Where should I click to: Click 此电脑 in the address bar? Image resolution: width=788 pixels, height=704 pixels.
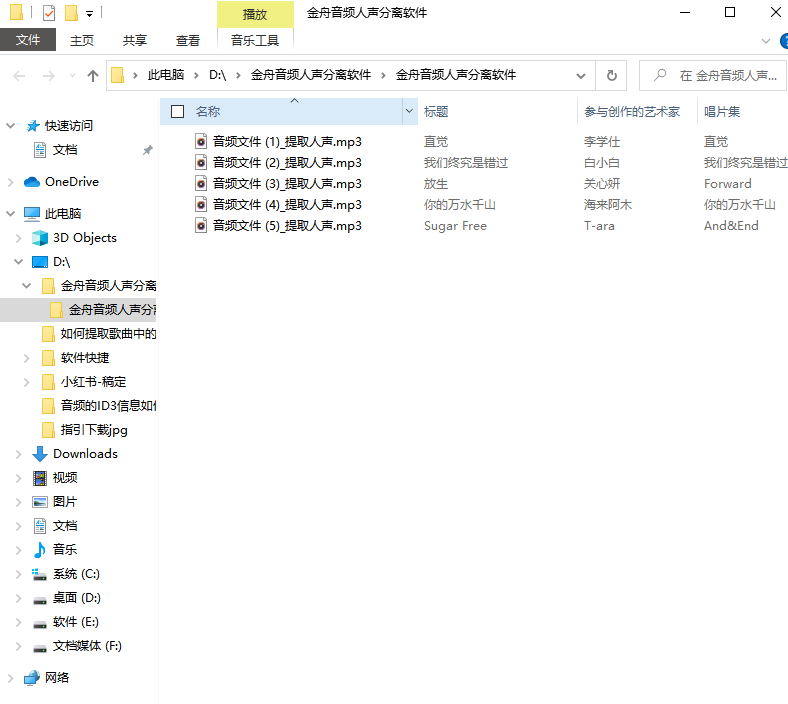166,75
